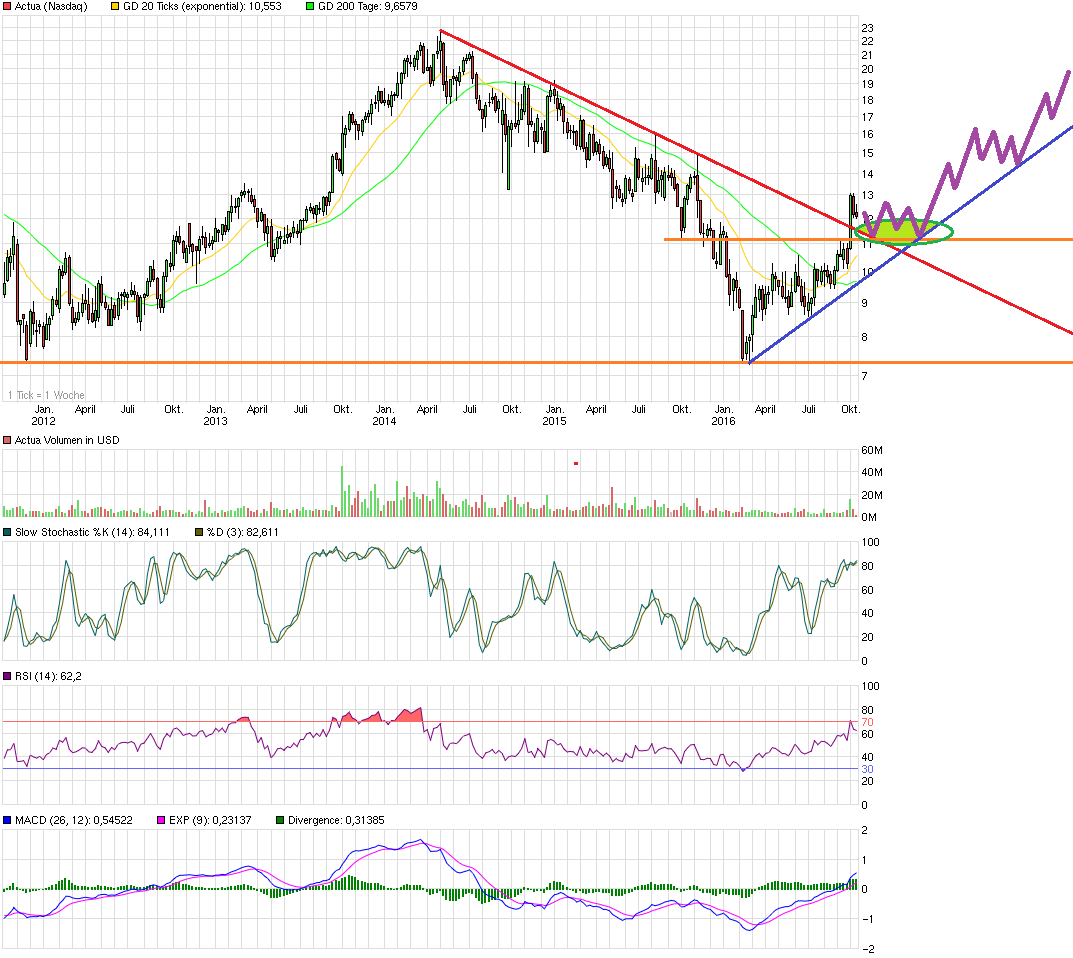The image size is (1073, 958).
Task: Select the Actua Volumen in USD legend icon
Action: click(9, 440)
